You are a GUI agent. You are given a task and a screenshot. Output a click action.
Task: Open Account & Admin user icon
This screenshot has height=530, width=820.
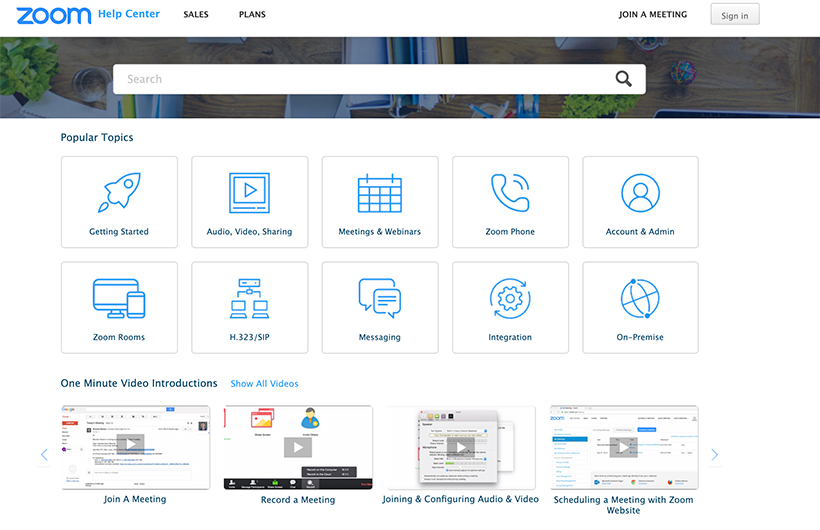(x=640, y=193)
